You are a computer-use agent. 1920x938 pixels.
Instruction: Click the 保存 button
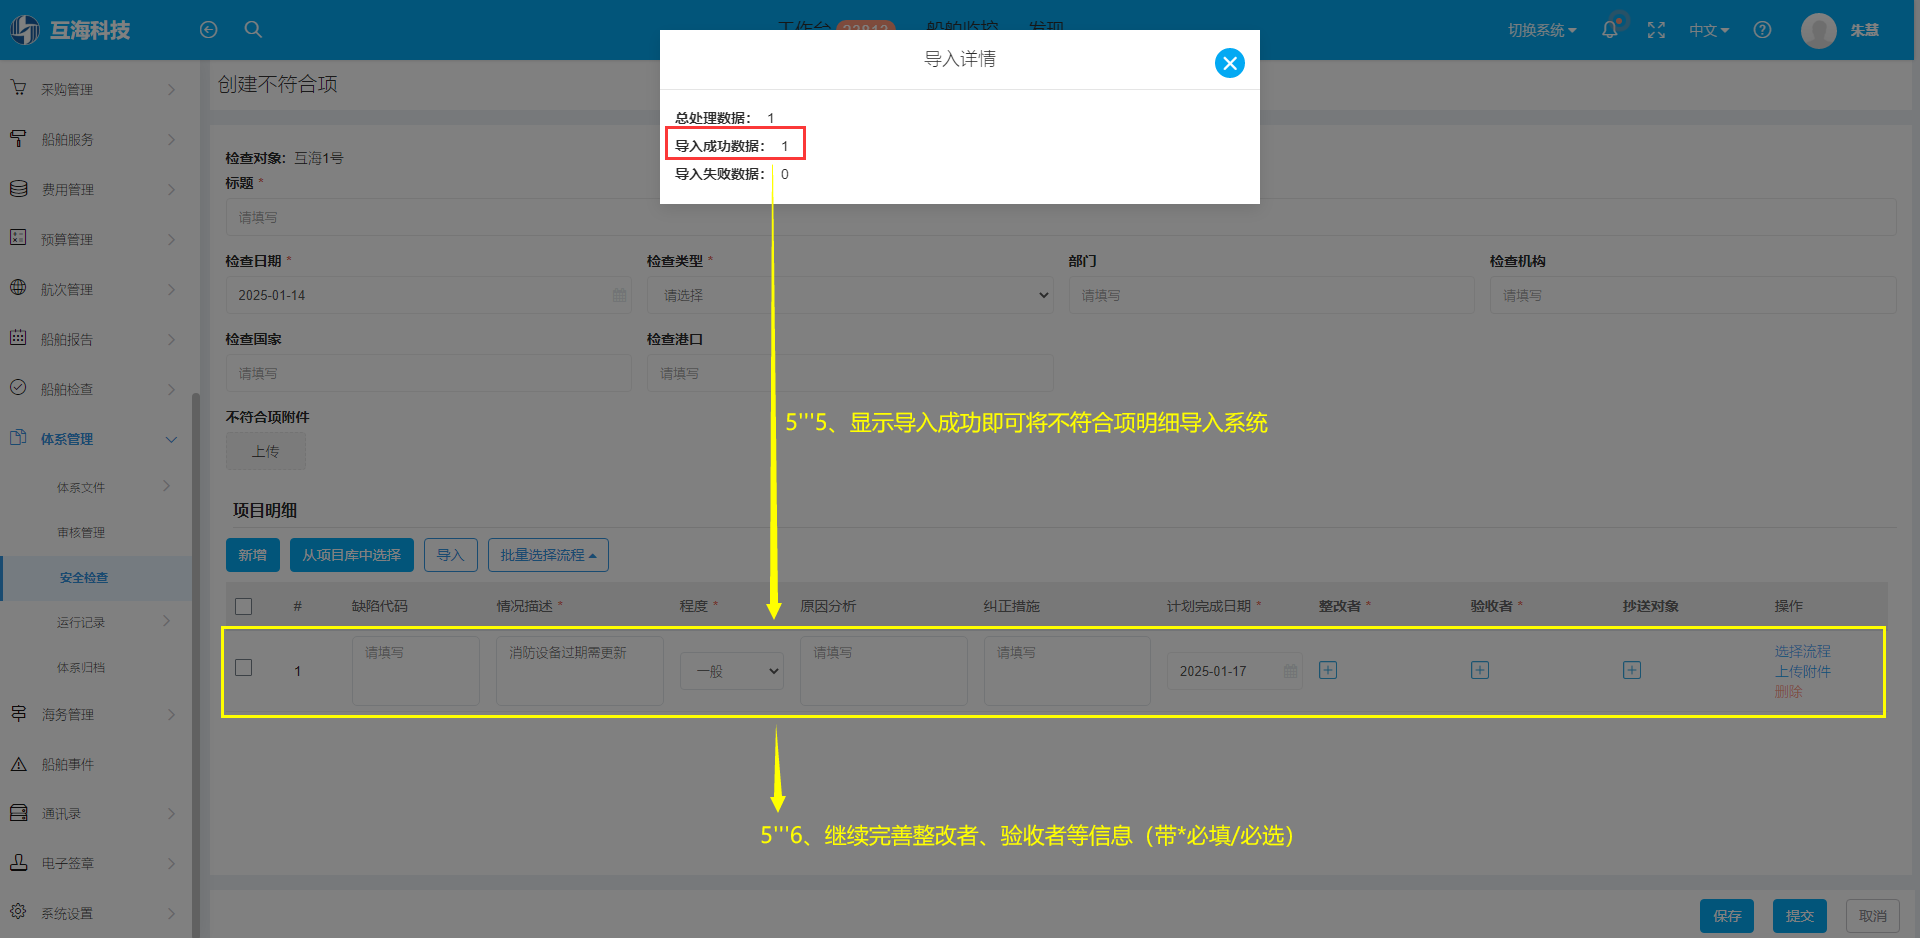[x=1727, y=916]
